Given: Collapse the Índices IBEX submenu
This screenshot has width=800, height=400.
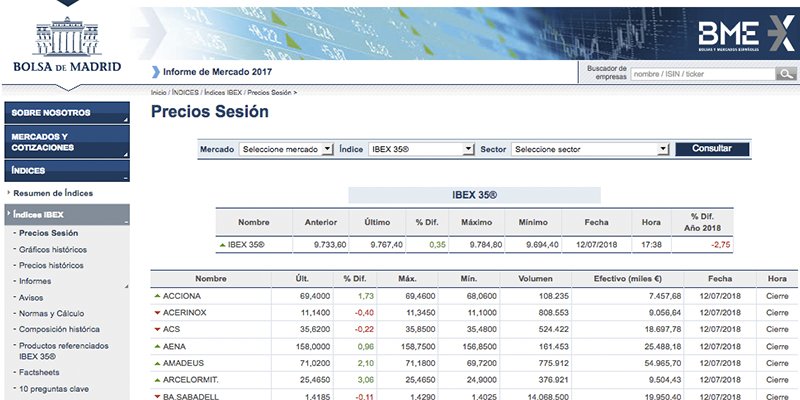Looking at the screenshot, I should coord(67,215).
